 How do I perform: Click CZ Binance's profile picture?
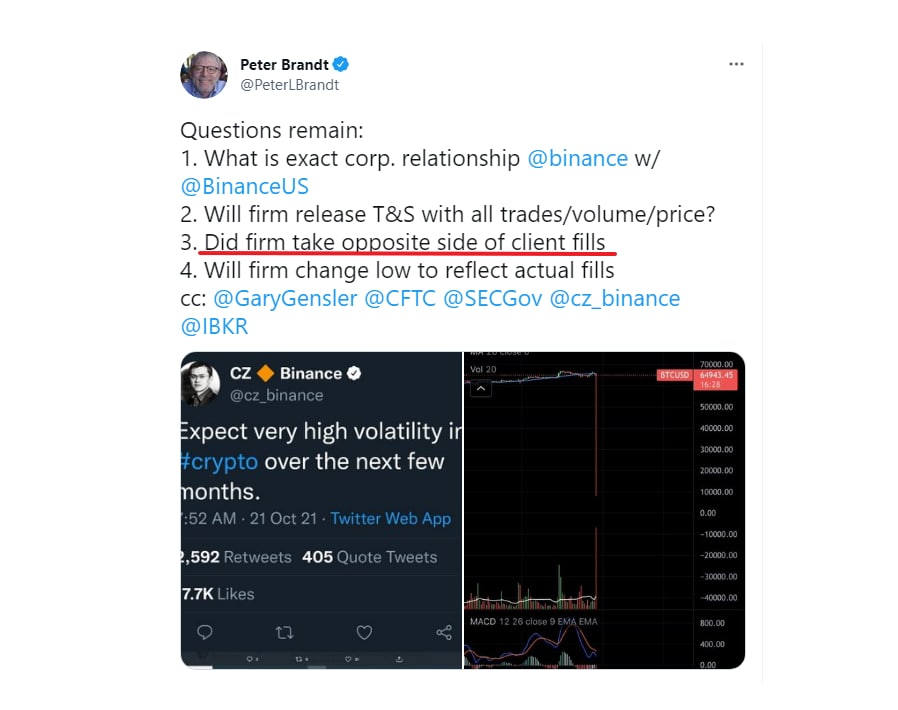(x=200, y=384)
